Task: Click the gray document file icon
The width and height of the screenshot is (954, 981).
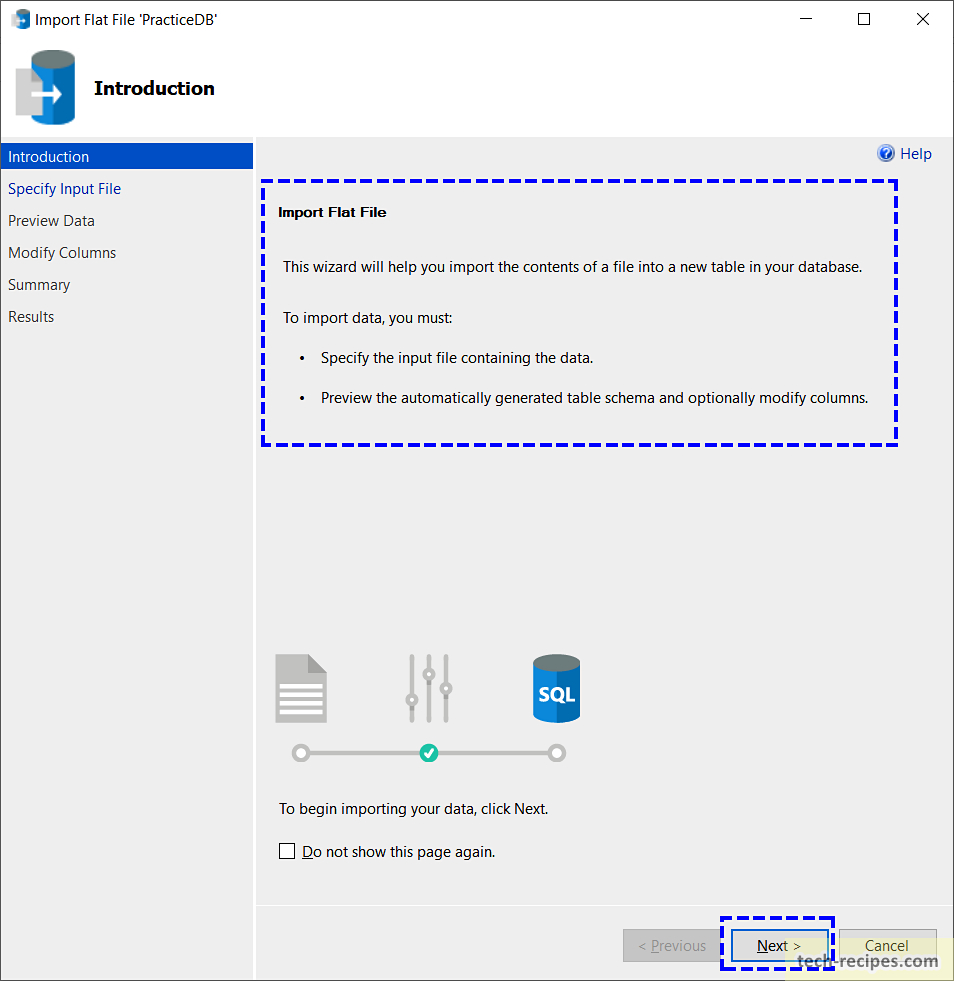Action: point(301,688)
